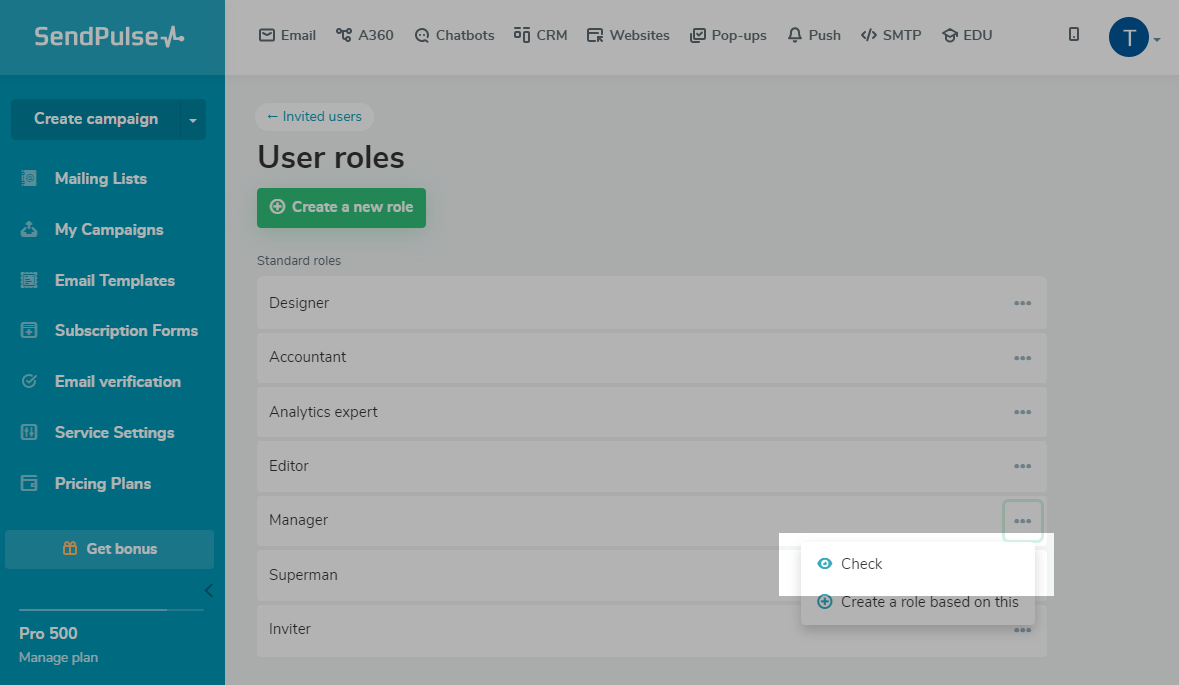Click the Manage plan link
The image size is (1179, 685).
coord(58,658)
